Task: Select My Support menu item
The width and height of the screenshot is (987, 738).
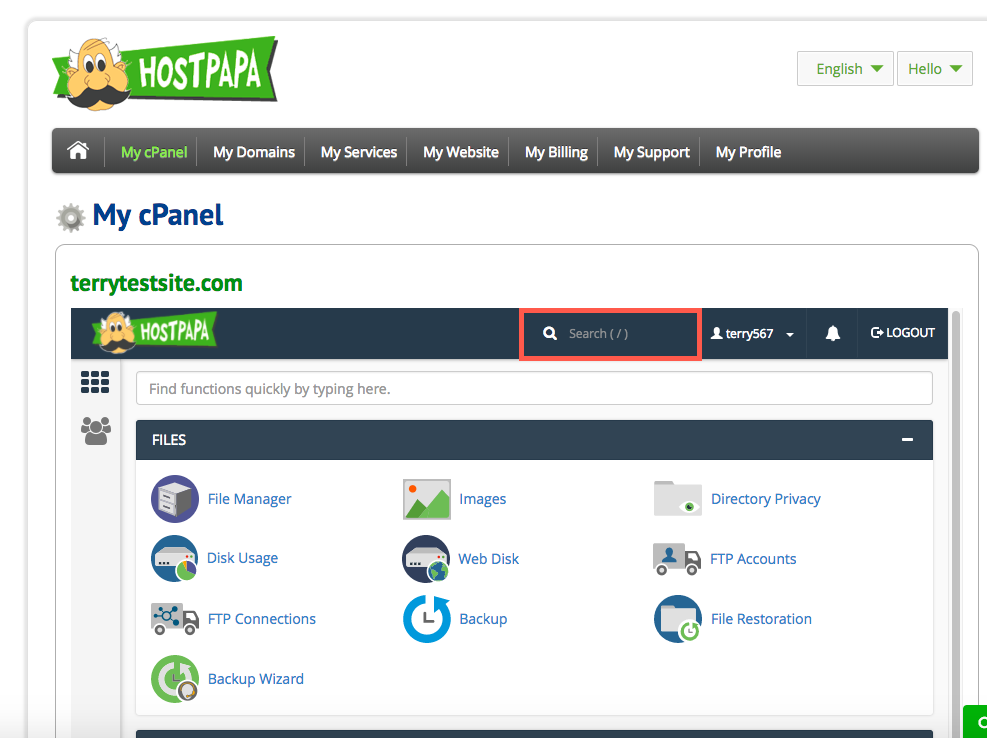Action: pyautogui.click(x=651, y=152)
